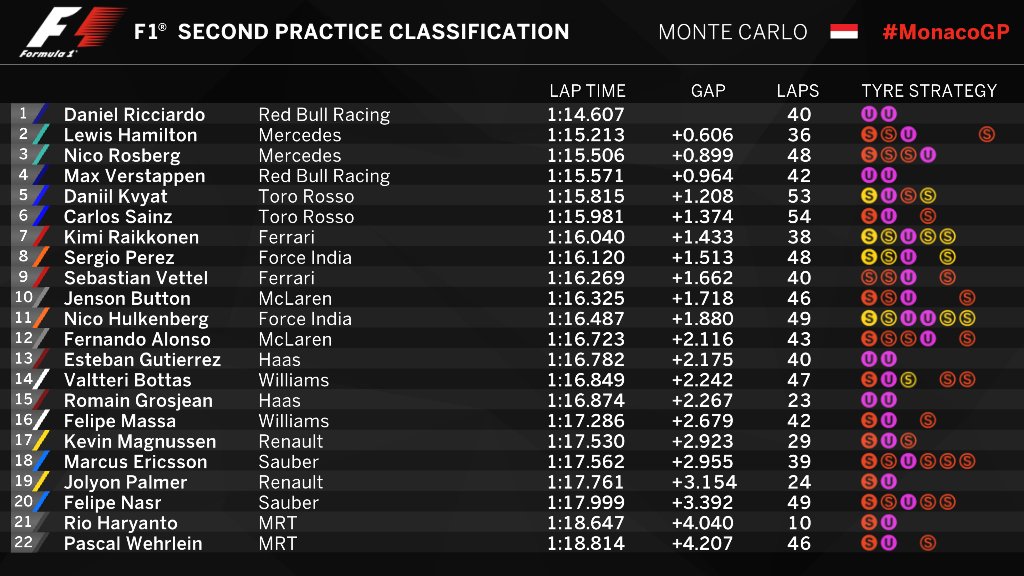
Task: Click the Daniel Ricciardo driver name
Action: (135, 114)
